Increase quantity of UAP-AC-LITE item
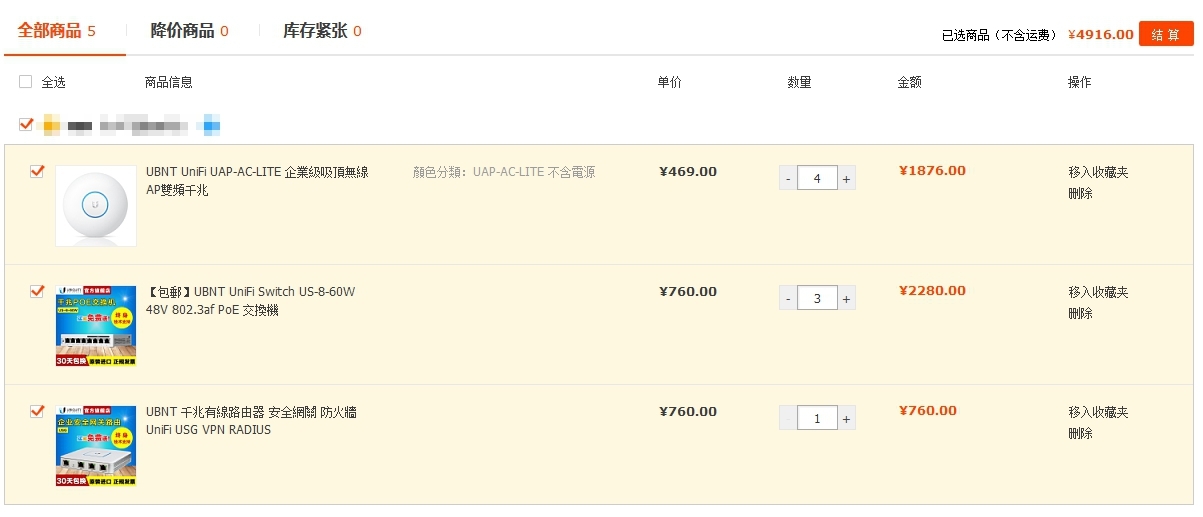Screen dimensions: 1203x517 pyautogui.click(x=846, y=178)
